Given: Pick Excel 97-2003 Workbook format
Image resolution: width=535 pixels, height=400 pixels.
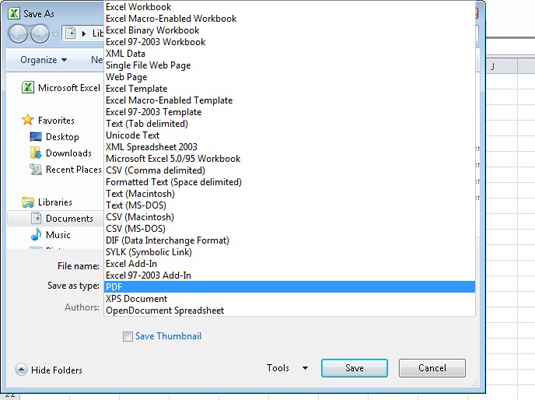Looking at the screenshot, I should (x=289, y=42).
